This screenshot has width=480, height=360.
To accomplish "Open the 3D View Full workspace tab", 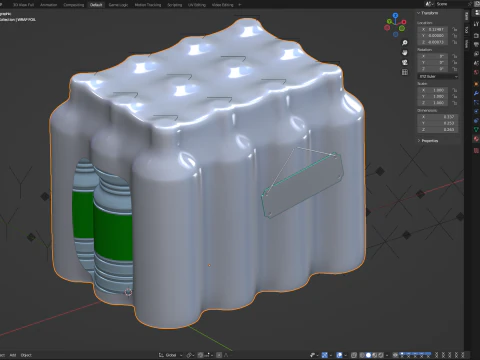I will pos(23,5).
